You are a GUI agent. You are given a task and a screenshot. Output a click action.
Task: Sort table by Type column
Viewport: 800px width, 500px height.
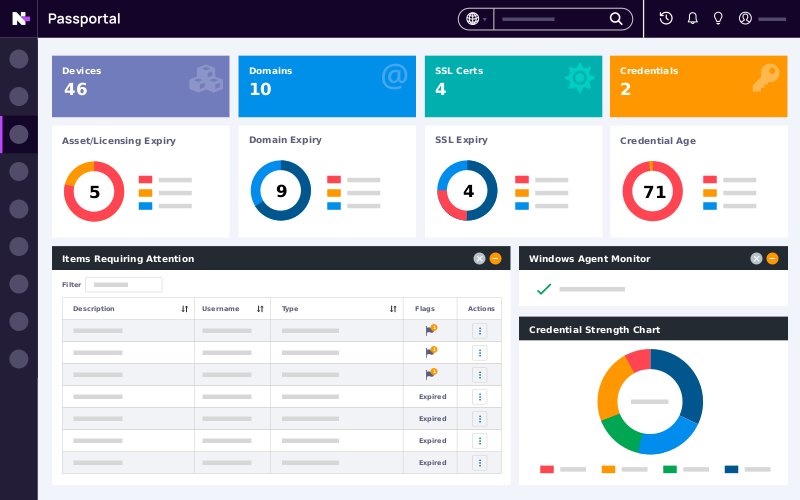click(x=393, y=309)
